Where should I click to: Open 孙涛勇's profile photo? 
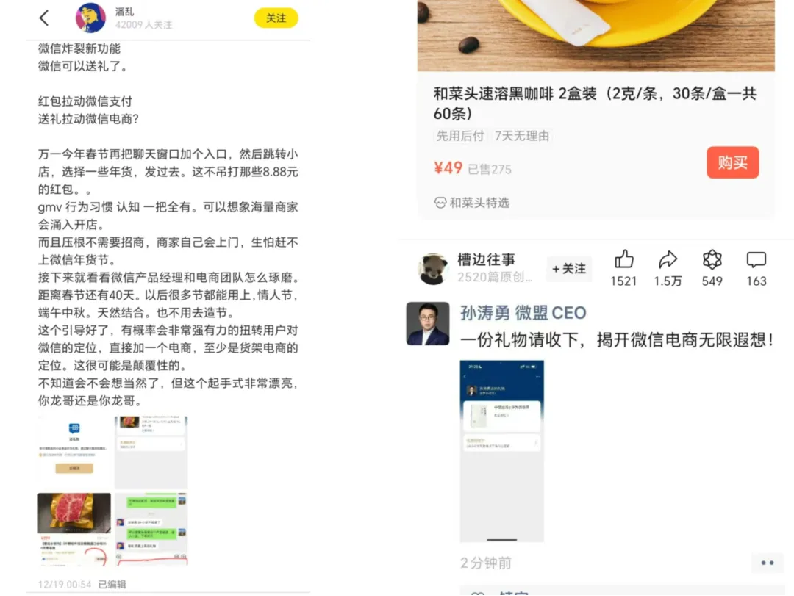428,324
